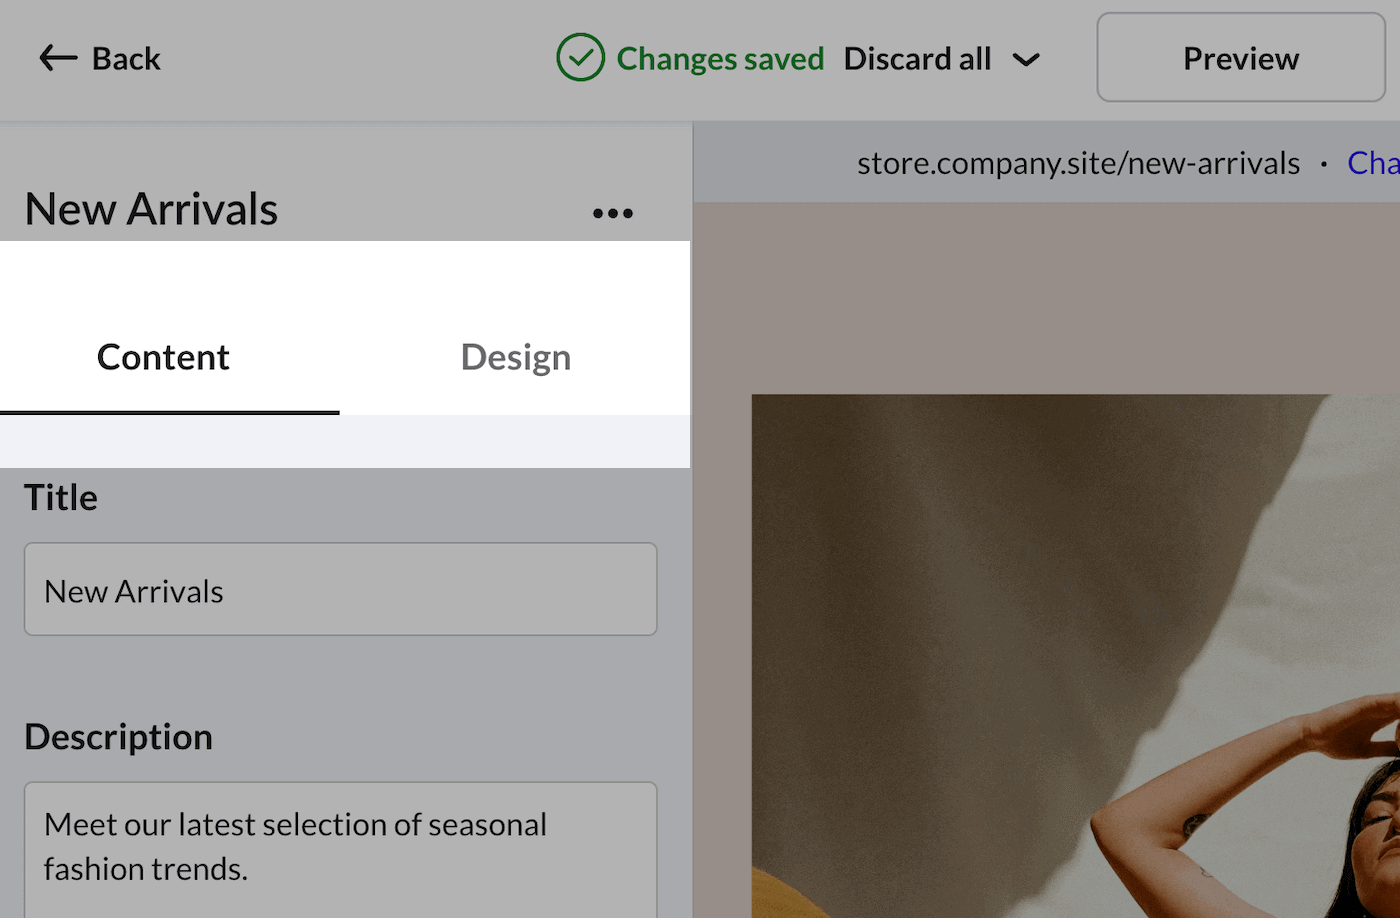Screen dimensions: 1400x918
Task: Click the store.company.site/new-arrivals URL
Action: click(x=1078, y=162)
